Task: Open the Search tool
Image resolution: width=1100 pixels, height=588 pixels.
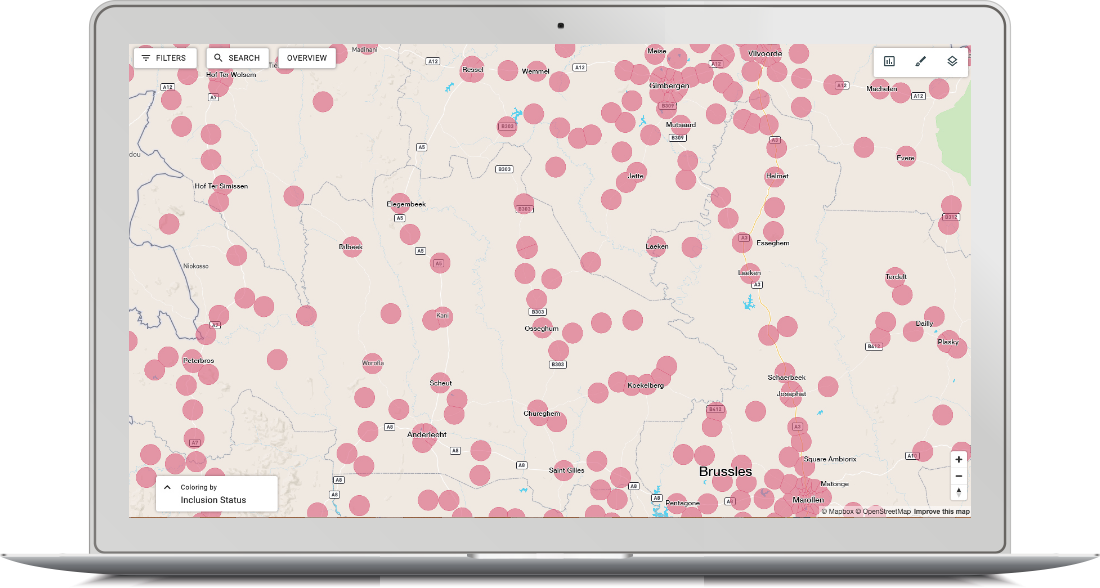Action: [x=238, y=58]
